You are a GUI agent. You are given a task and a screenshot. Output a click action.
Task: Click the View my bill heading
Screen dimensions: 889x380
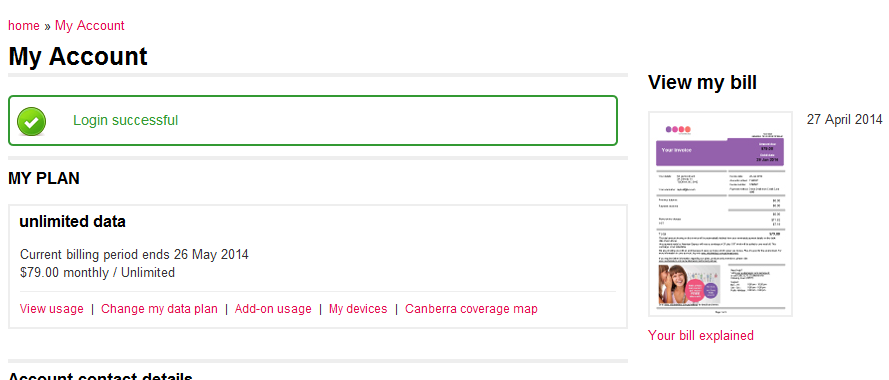pyautogui.click(x=702, y=83)
